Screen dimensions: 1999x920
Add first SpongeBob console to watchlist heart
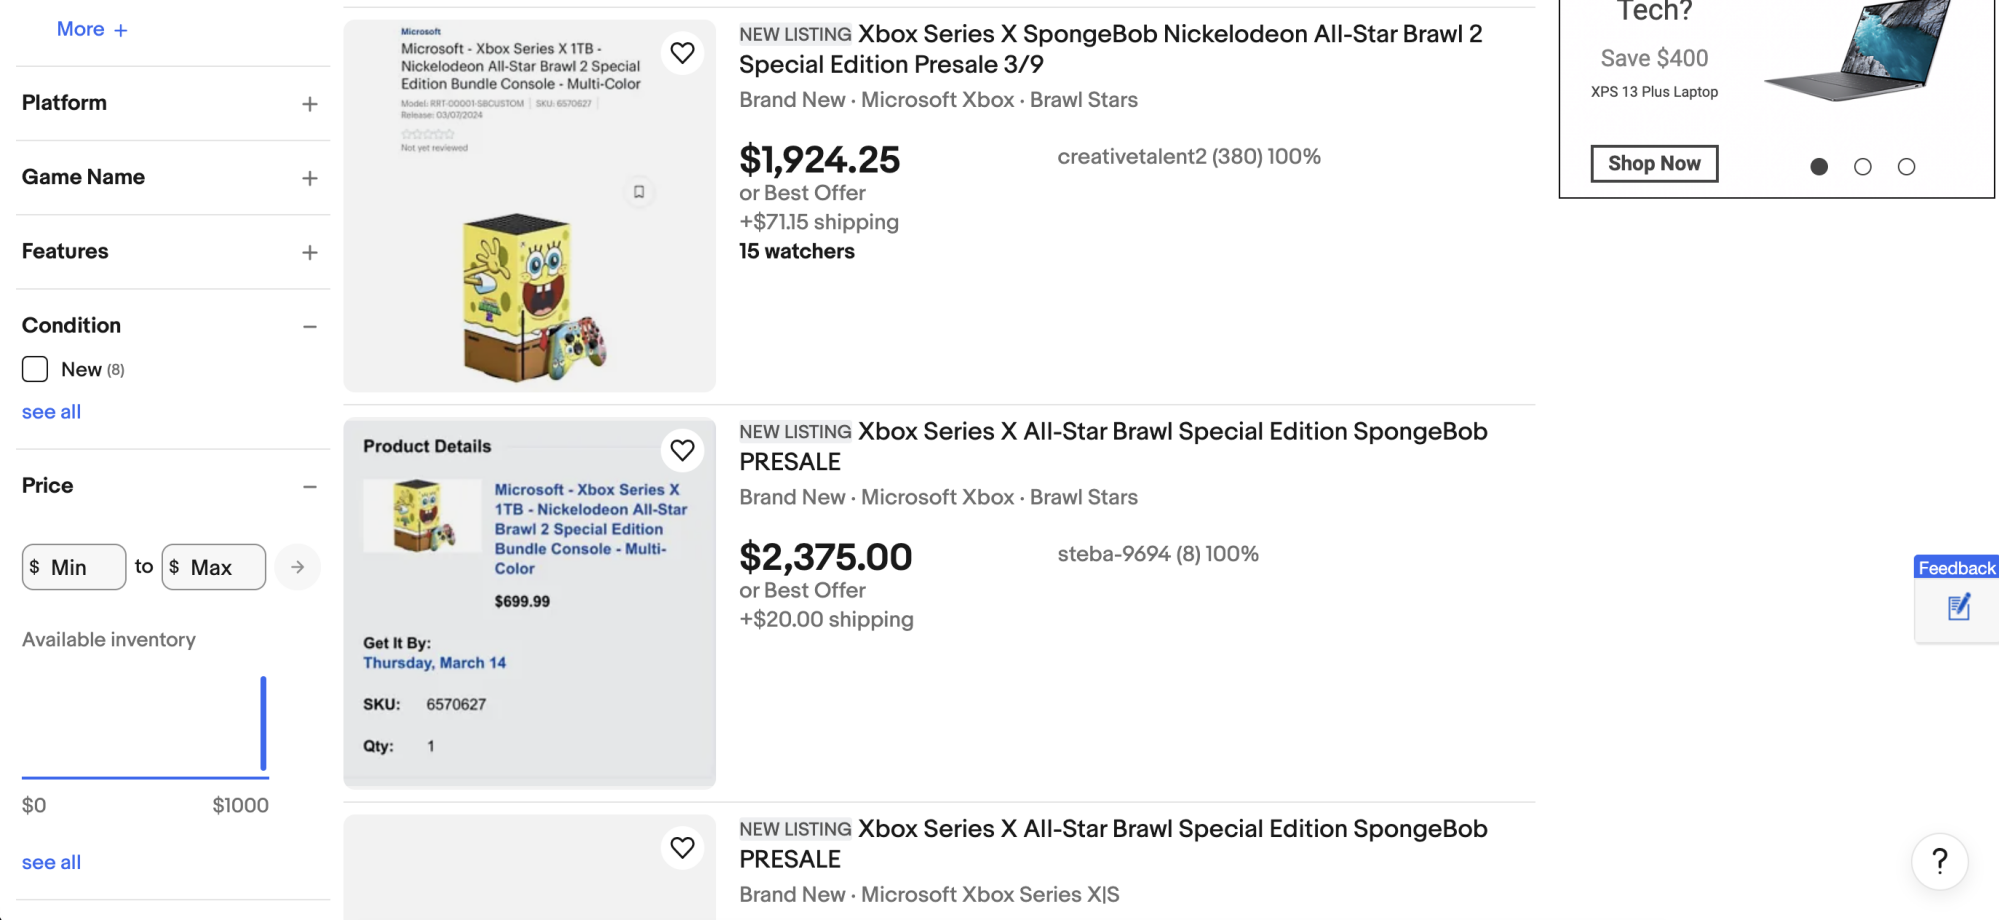pyautogui.click(x=682, y=53)
